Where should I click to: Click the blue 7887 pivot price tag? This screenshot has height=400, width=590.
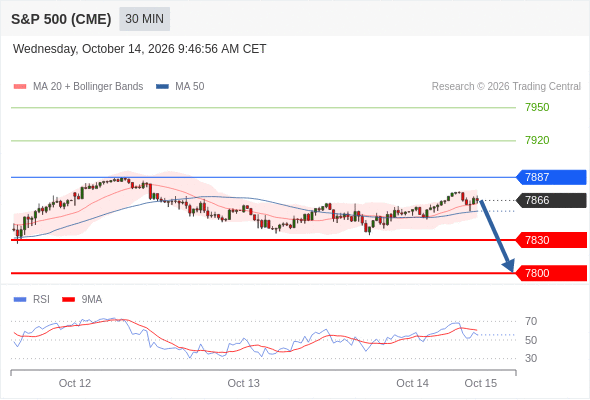pyautogui.click(x=551, y=177)
